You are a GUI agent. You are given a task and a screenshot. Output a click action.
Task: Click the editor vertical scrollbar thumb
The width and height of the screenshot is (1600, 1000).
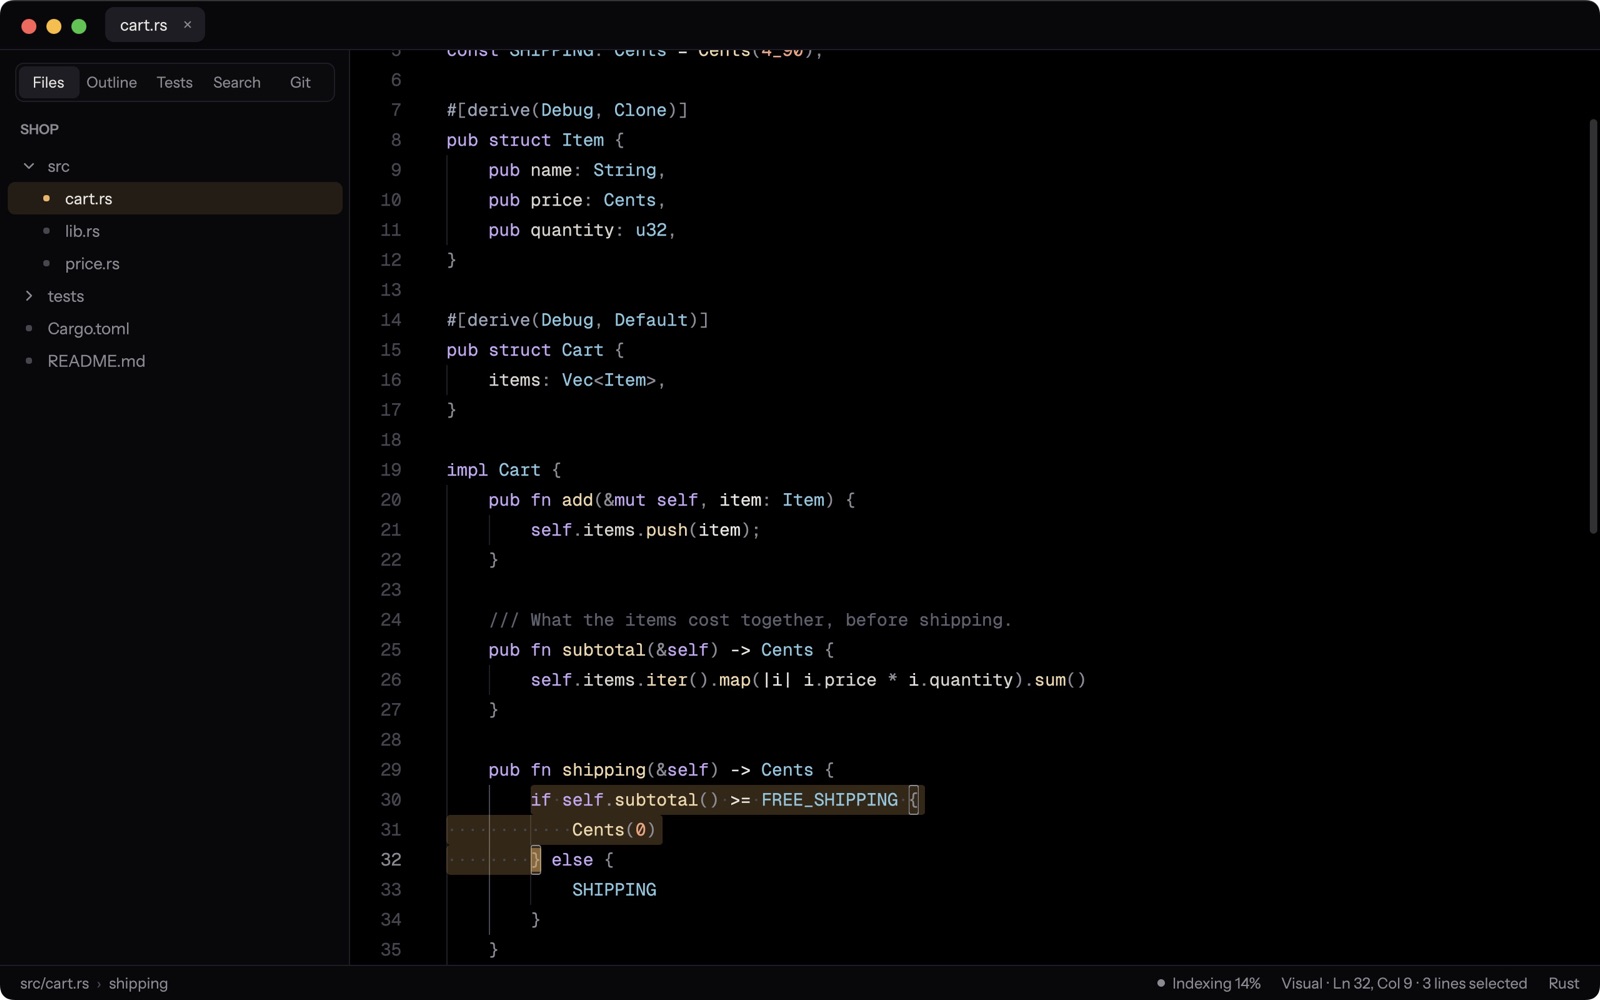[x=1593, y=327]
